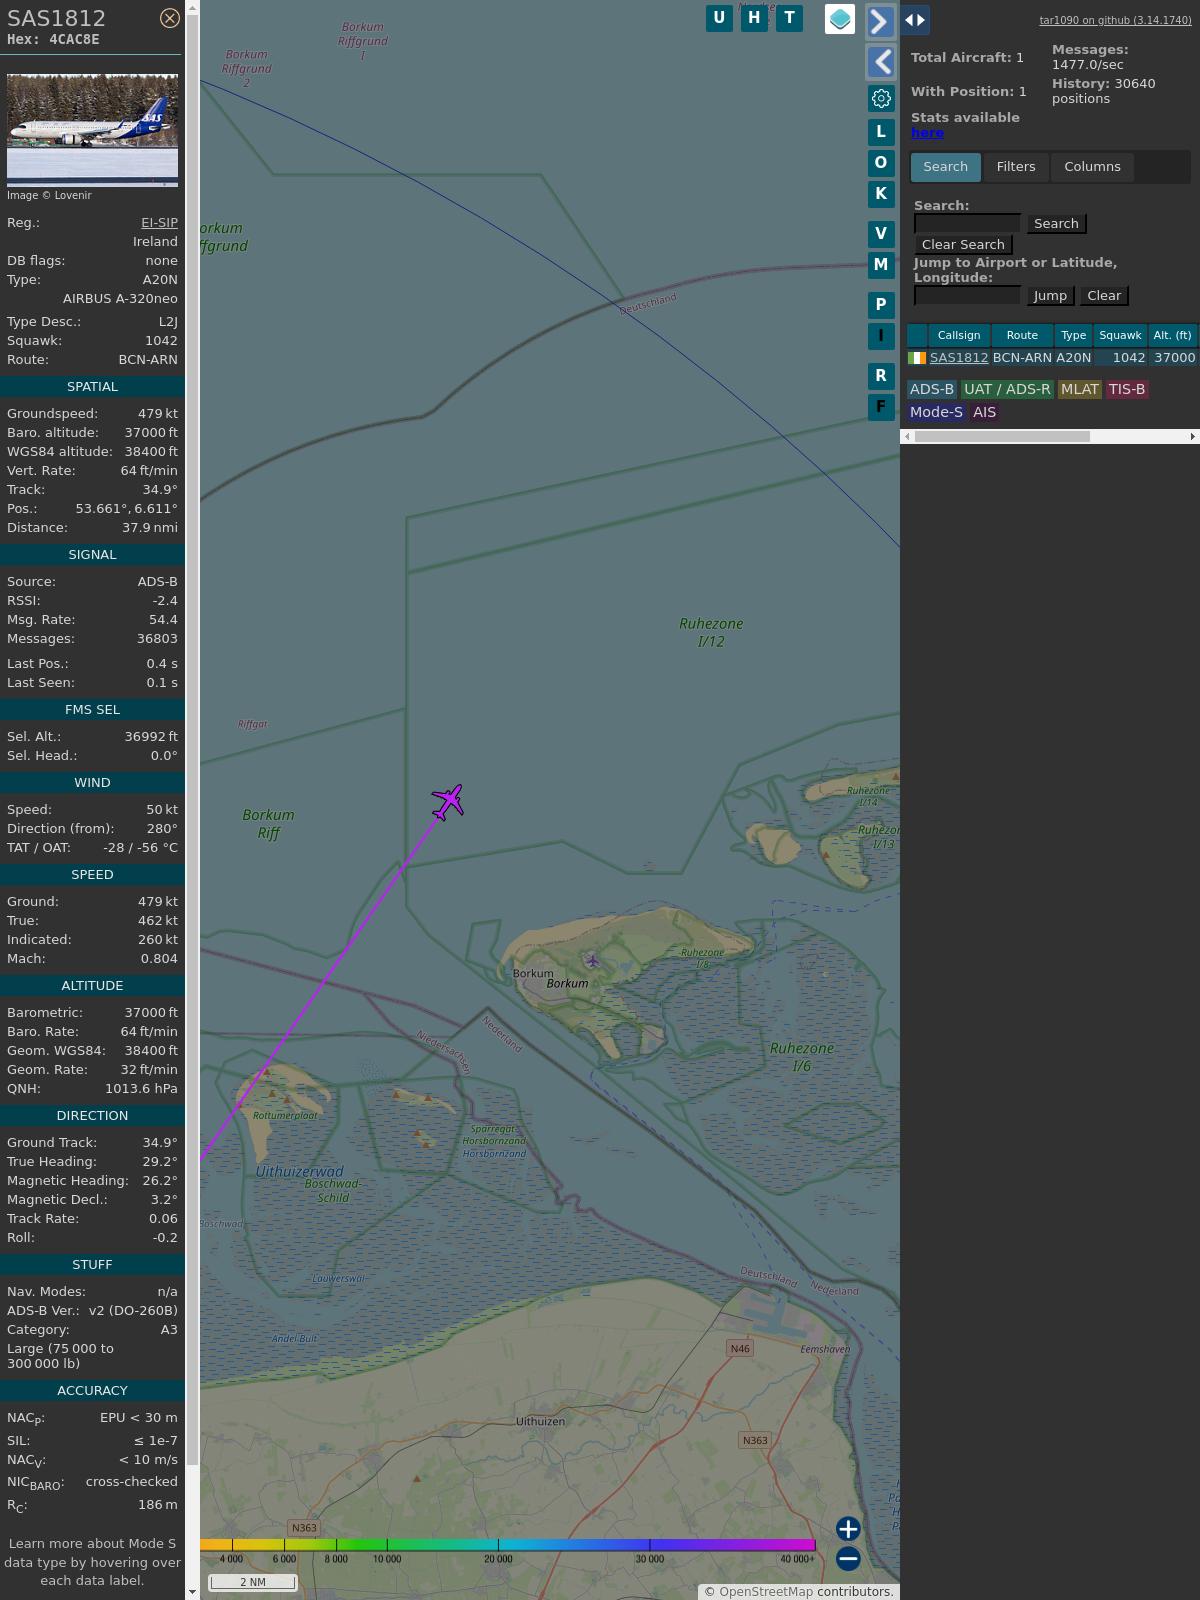Viewport: 1200px width, 1600px height.
Task: Click the Clear button next to Jump
Action: click(x=1104, y=296)
